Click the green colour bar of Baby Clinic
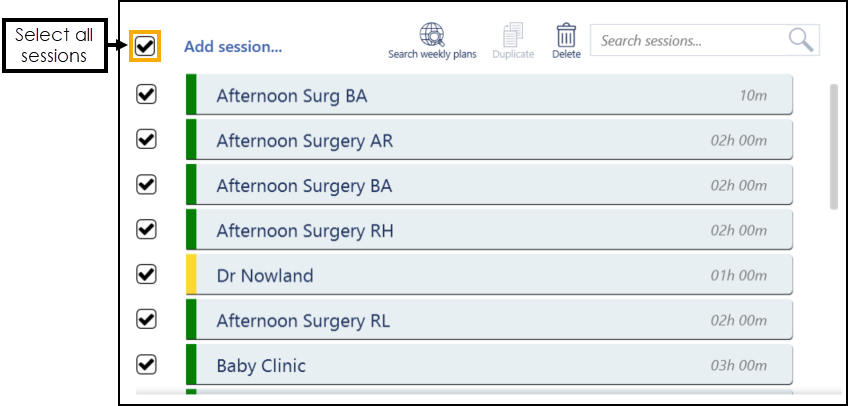 (x=191, y=365)
